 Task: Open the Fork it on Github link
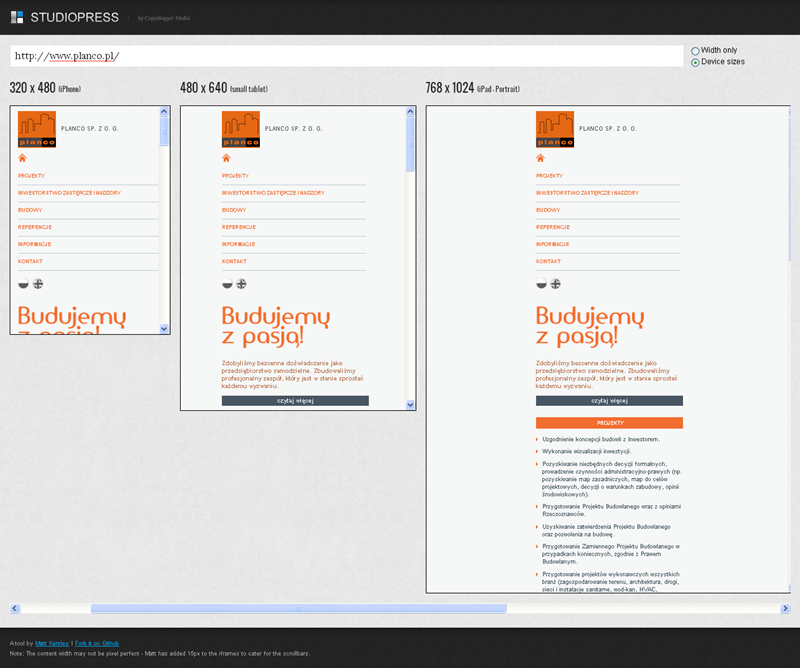[x=97, y=644]
